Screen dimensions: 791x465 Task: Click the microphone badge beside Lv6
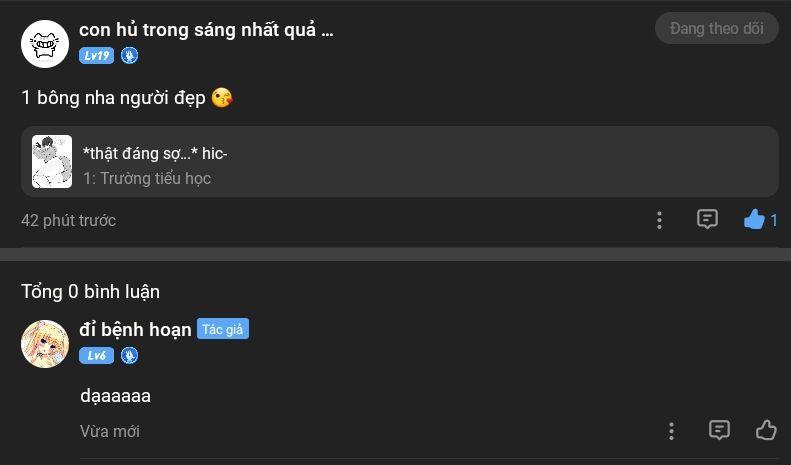[130, 356]
